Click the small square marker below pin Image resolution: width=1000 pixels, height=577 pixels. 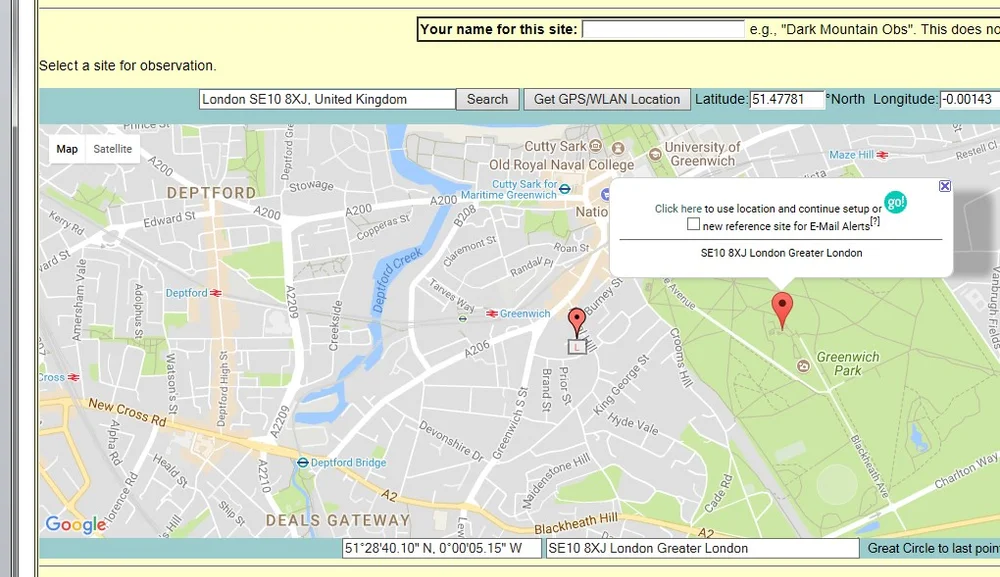(577, 346)
